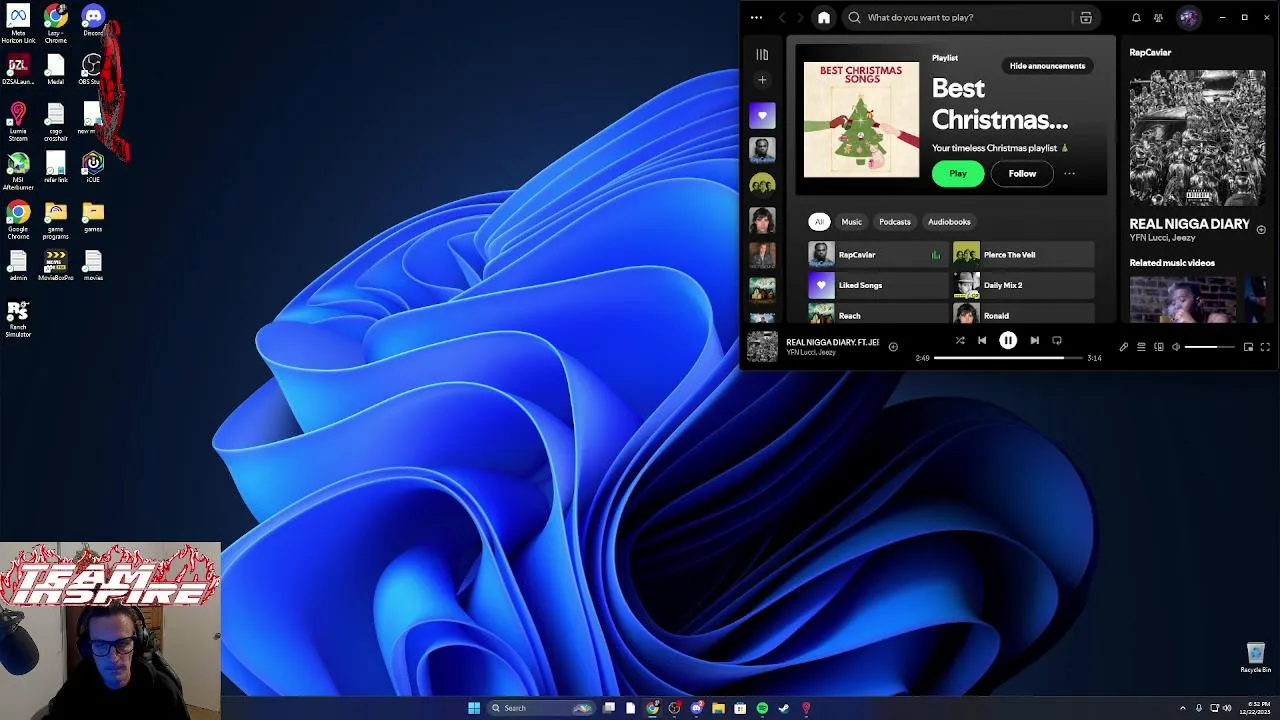Go back in Spotify navigation
The width and height of the screenshot is (1280, 720).
(782, 17)
